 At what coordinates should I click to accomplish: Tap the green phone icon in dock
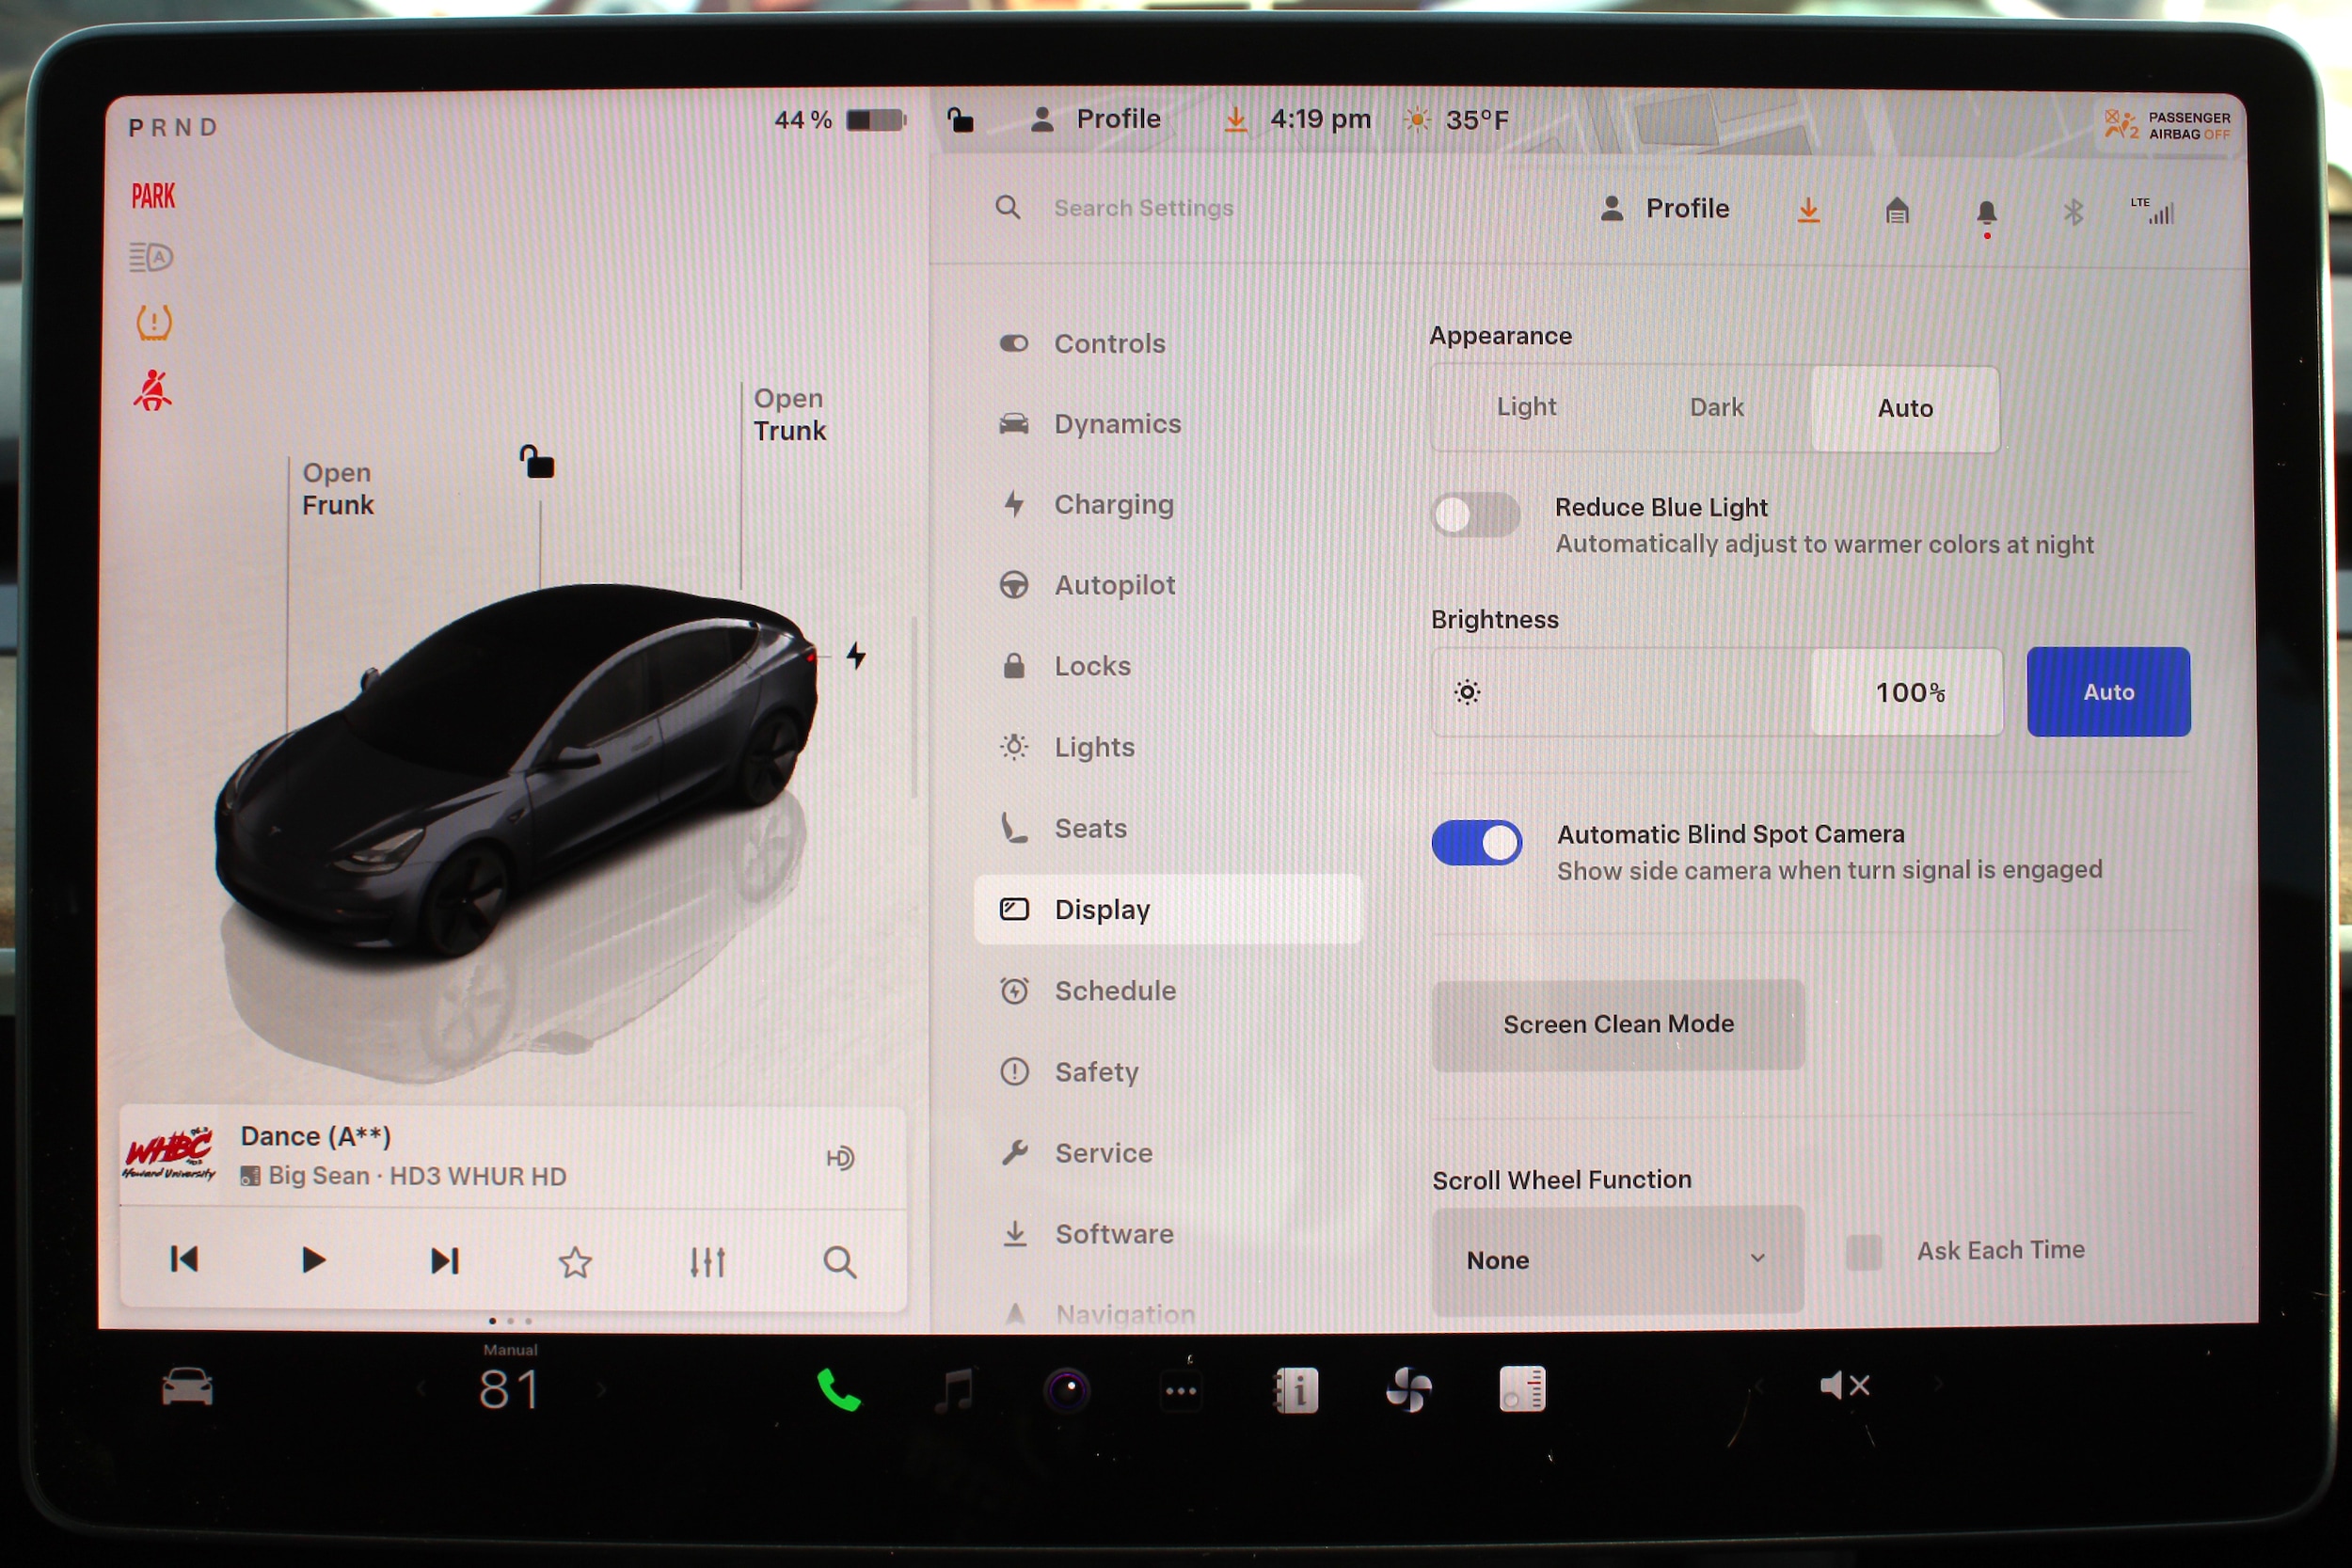pyautogui.click(x=838, y=1389)
